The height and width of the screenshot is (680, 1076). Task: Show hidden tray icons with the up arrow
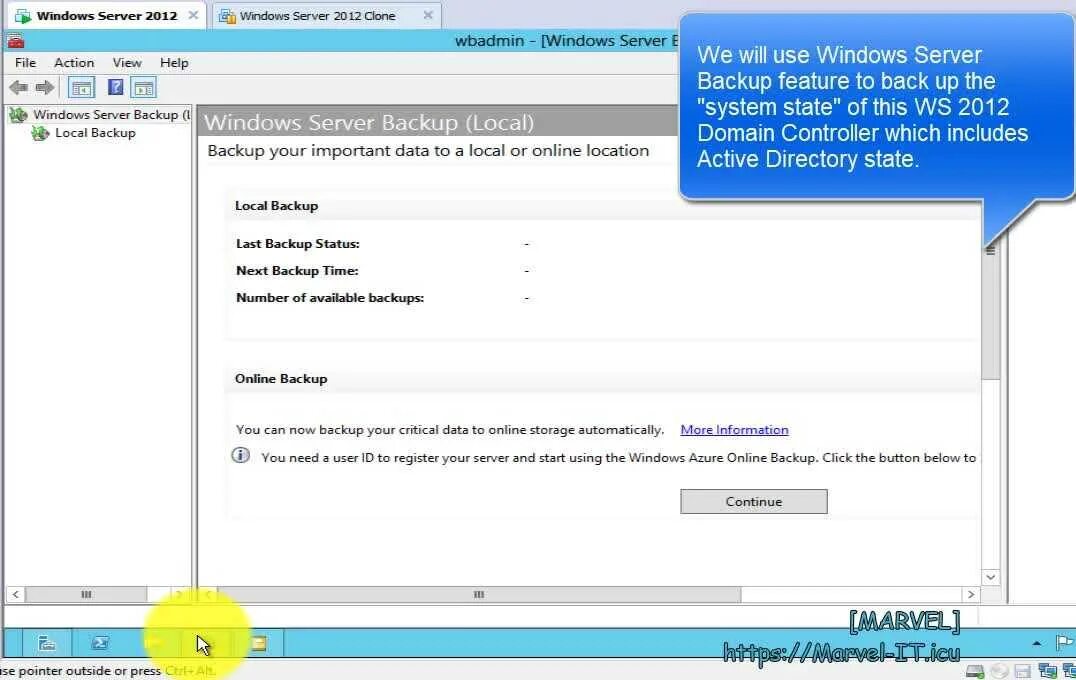[x=1036, y=644]
